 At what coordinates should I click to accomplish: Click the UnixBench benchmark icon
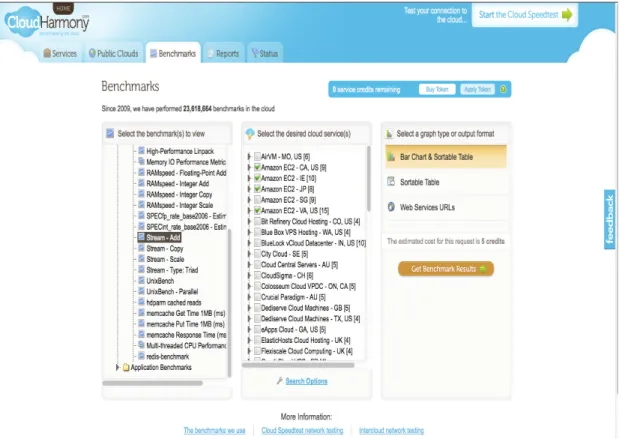(x=141, y=280)
